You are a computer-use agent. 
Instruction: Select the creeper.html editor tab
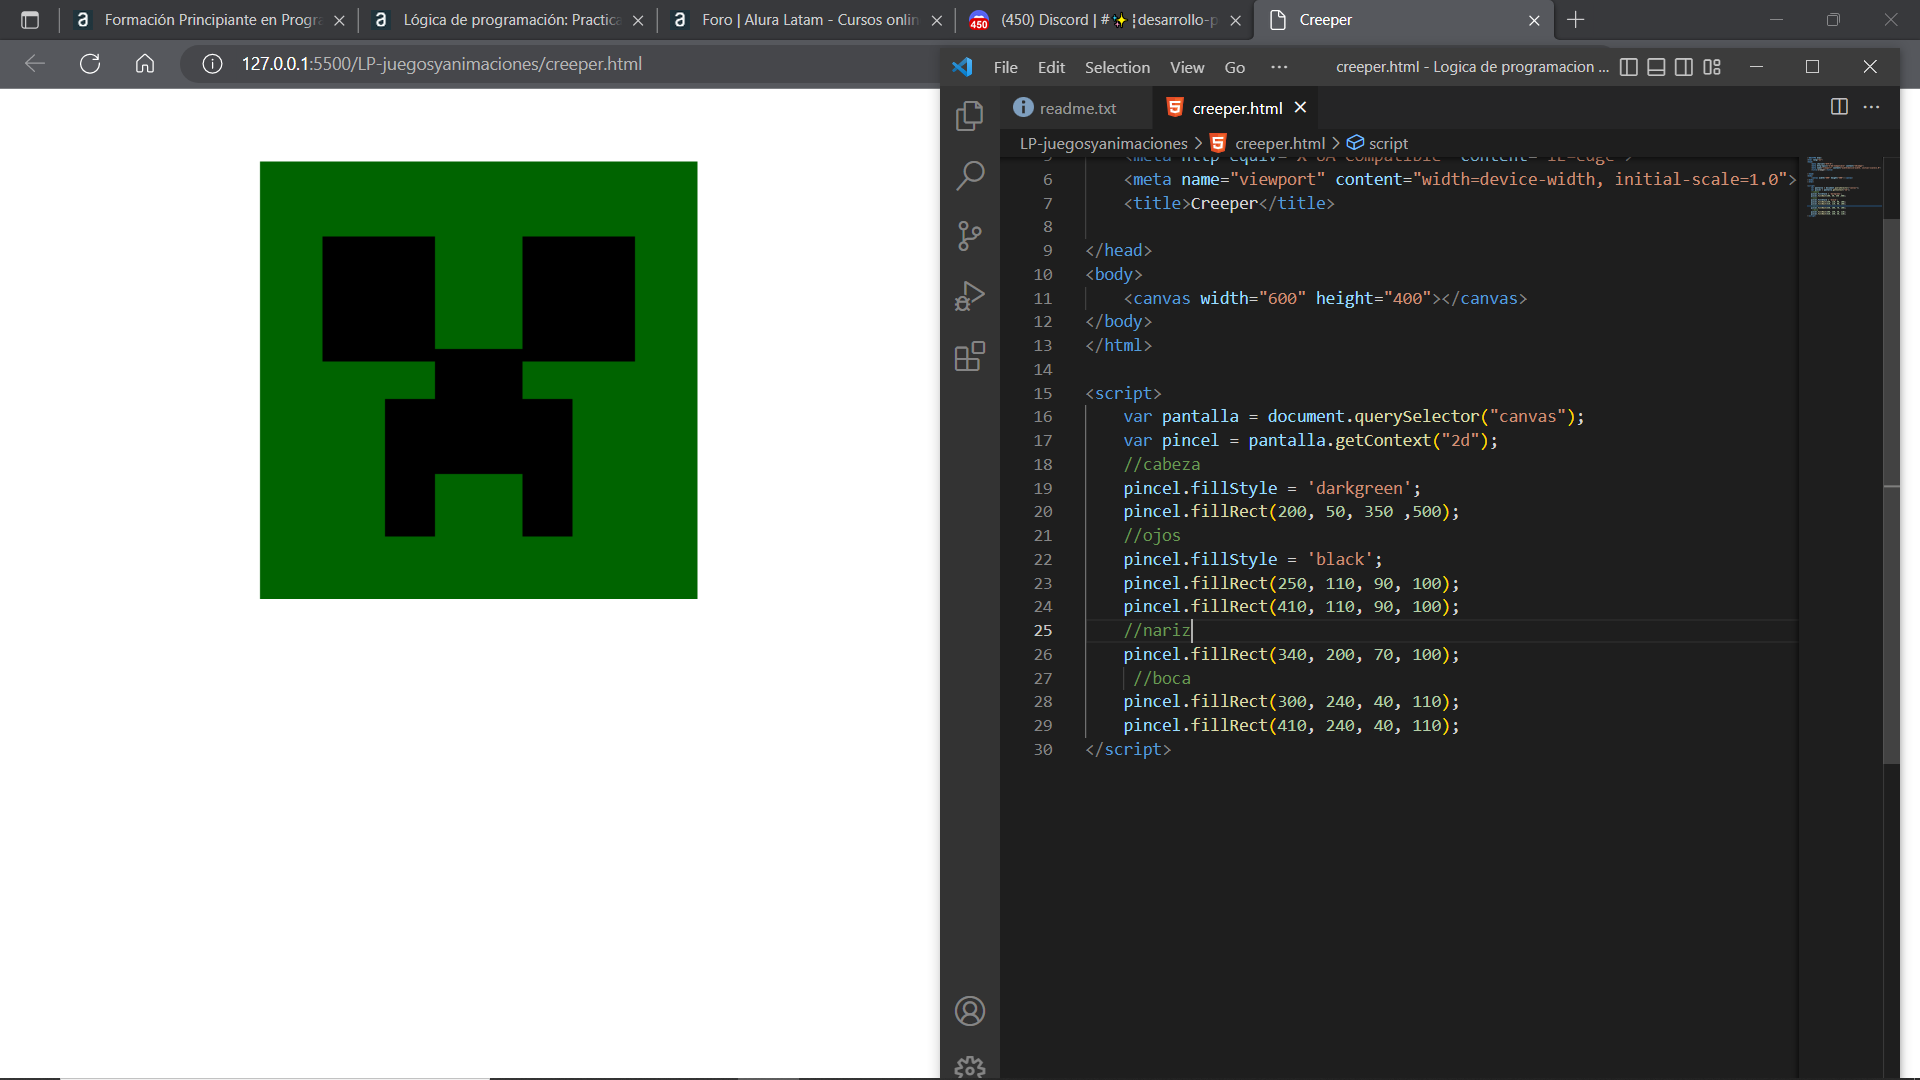click(1236, 108)
